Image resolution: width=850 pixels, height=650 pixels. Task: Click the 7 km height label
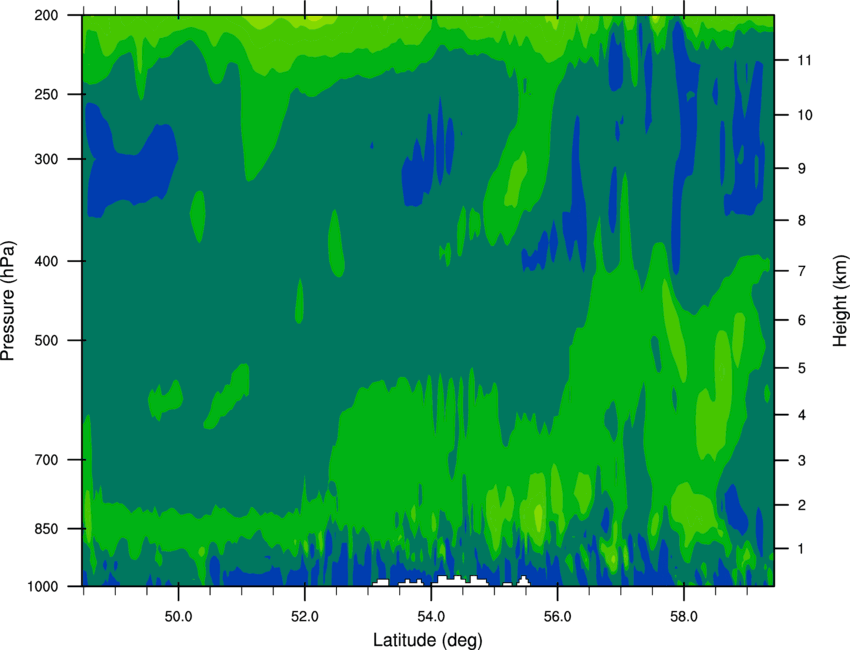(802, 271)
